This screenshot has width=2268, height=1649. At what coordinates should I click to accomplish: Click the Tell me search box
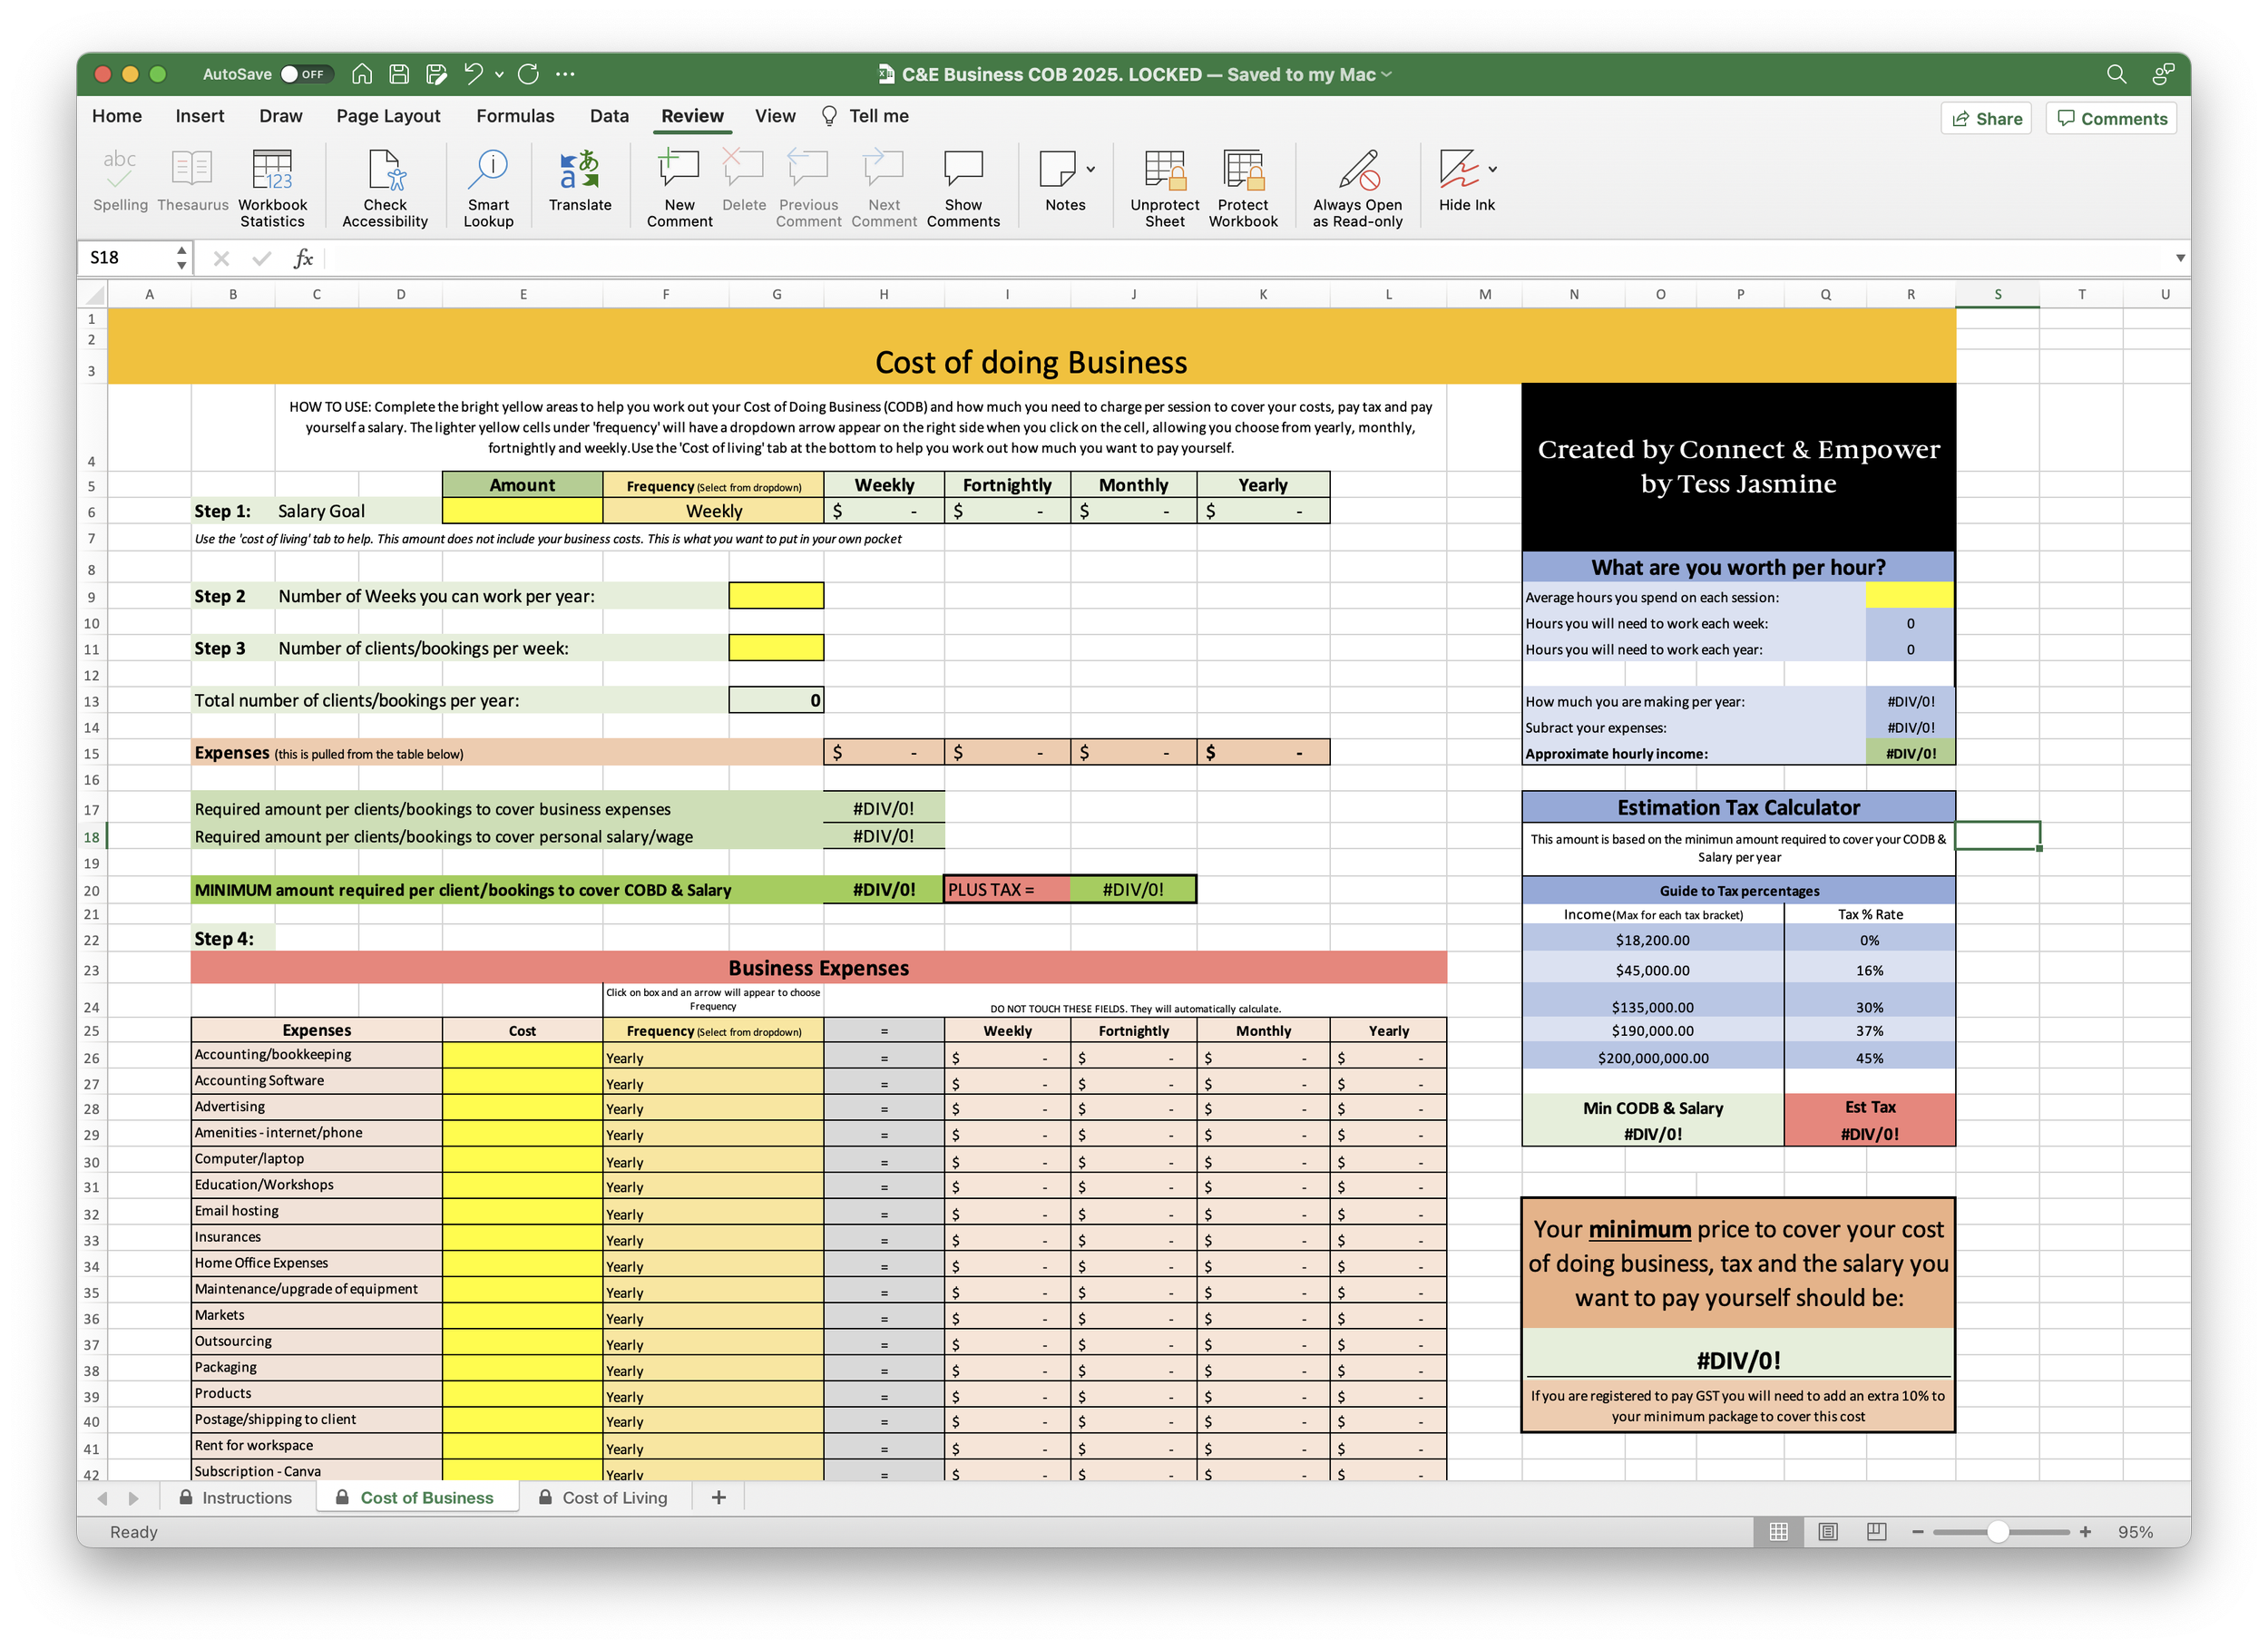(865, 116)
